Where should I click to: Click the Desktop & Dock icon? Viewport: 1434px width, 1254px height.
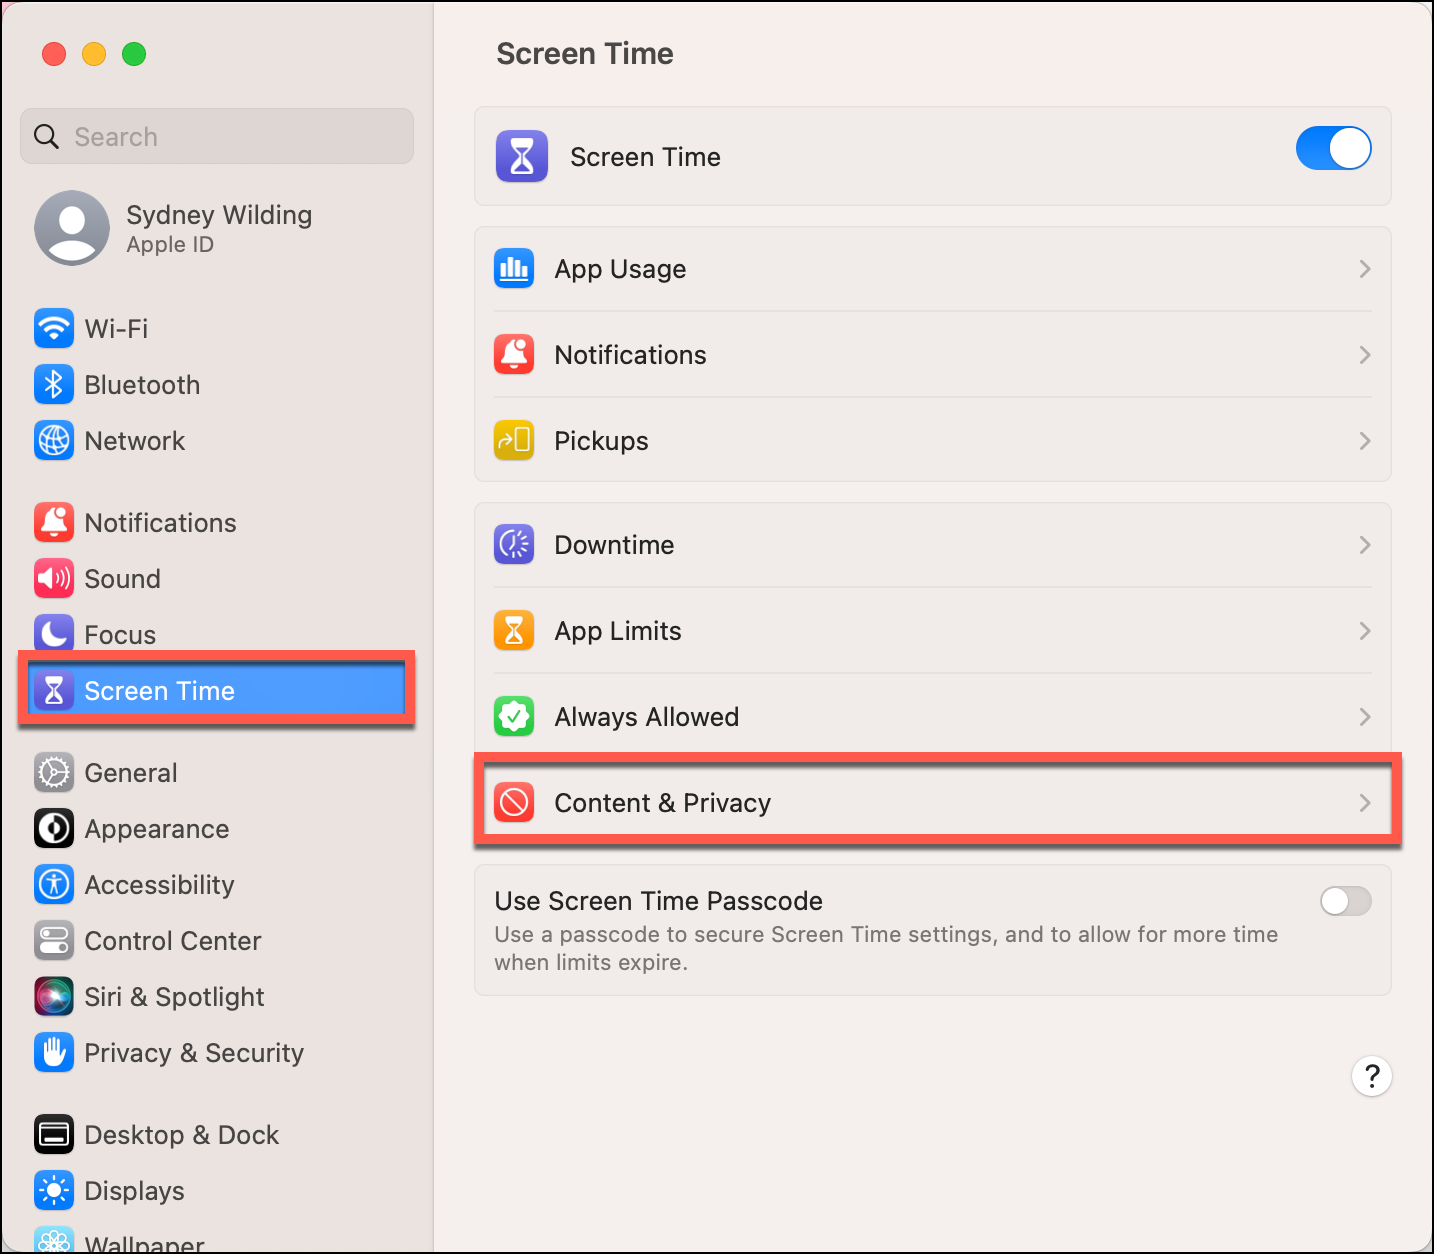[54, 1134]
